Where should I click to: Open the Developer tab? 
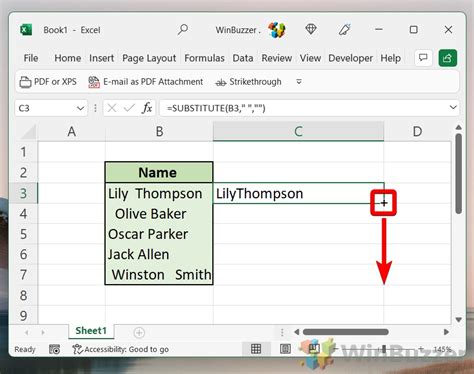tap(350, 58)
